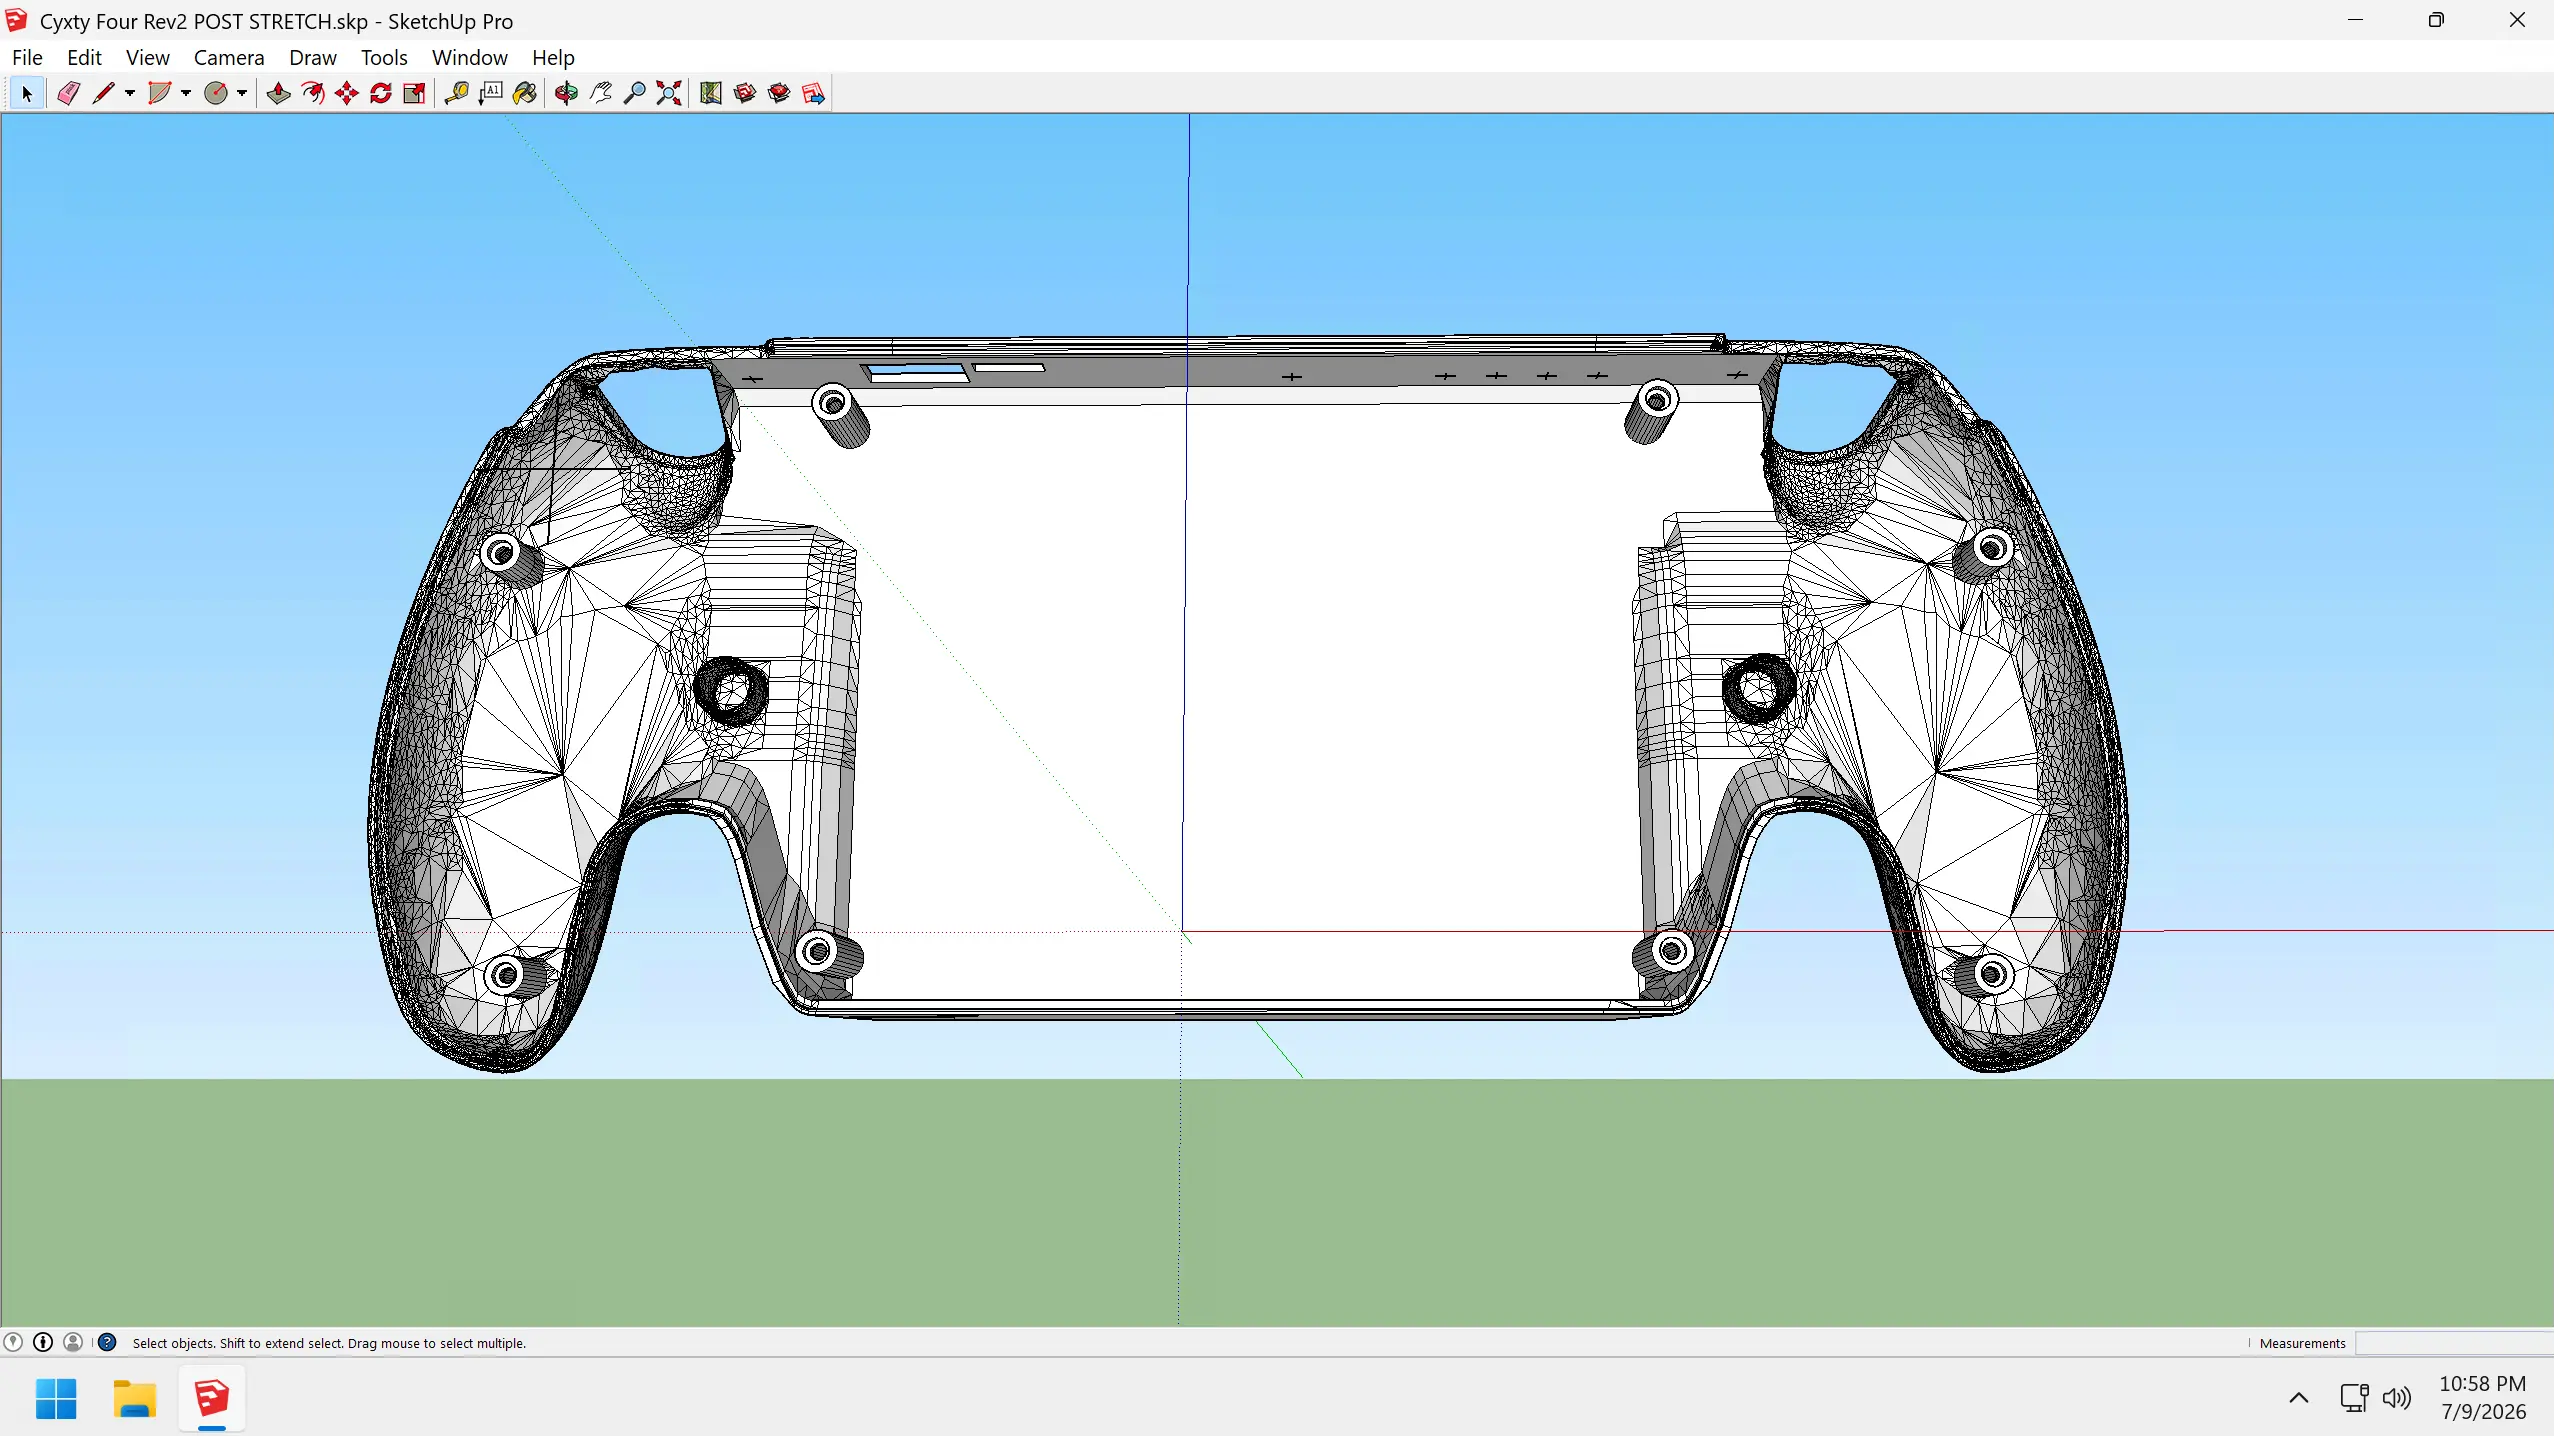Viewport: 2560px width, 1440px height.
Task: Open the Window menu
Action: [x=470, y=58]
